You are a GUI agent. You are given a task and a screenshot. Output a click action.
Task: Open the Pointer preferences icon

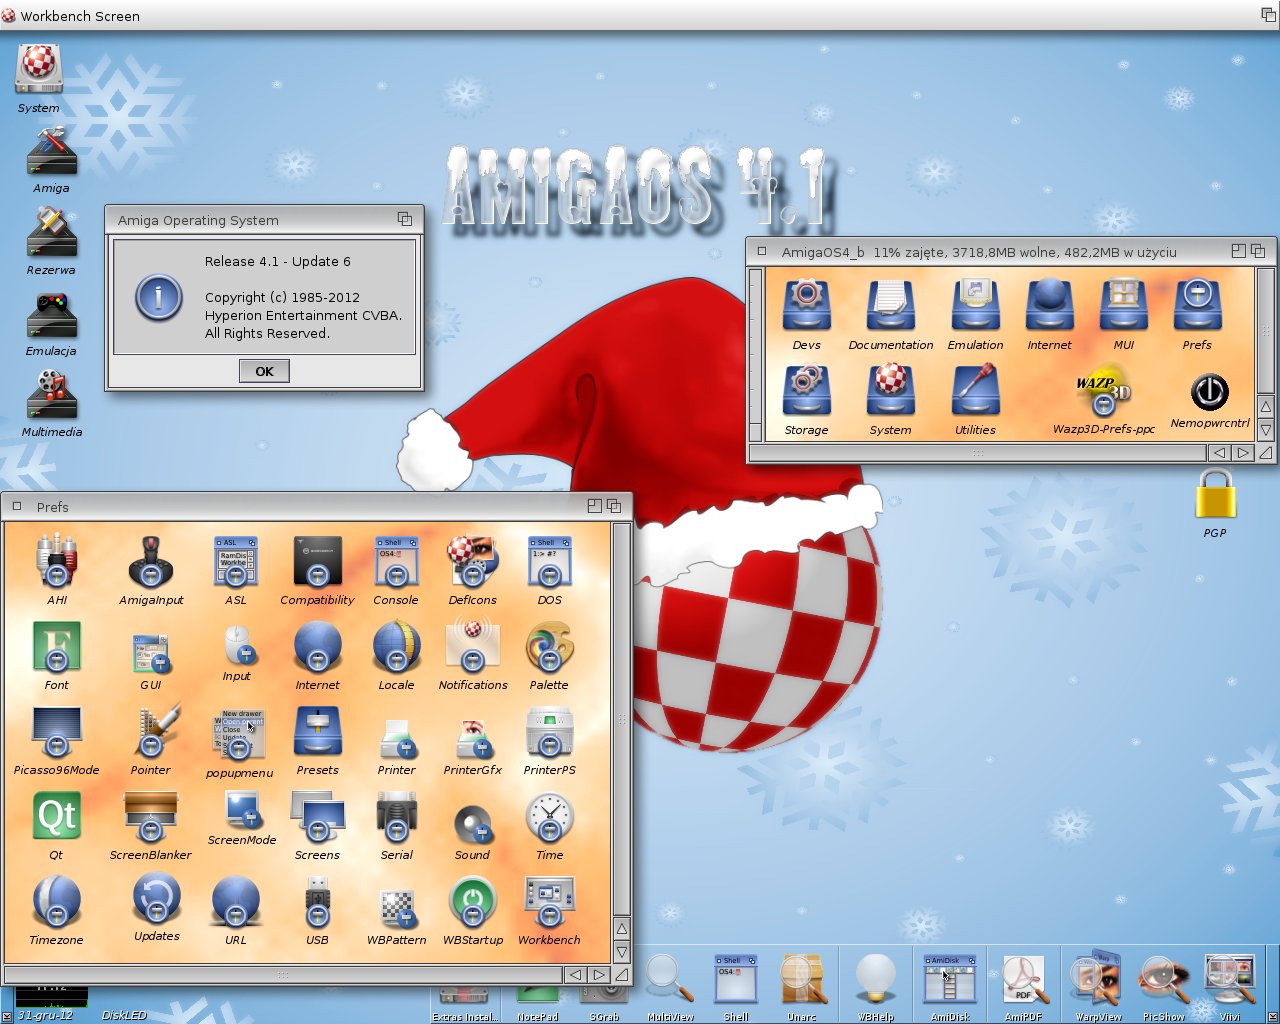pos(155,730)
